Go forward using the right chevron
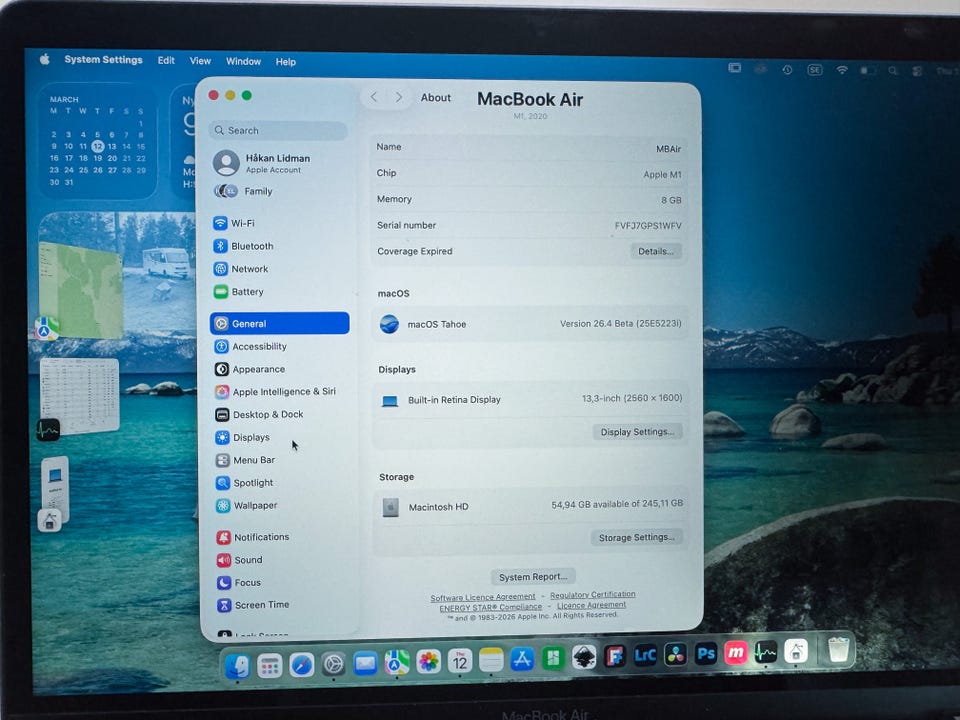The image size is (960, 720). 399,97
